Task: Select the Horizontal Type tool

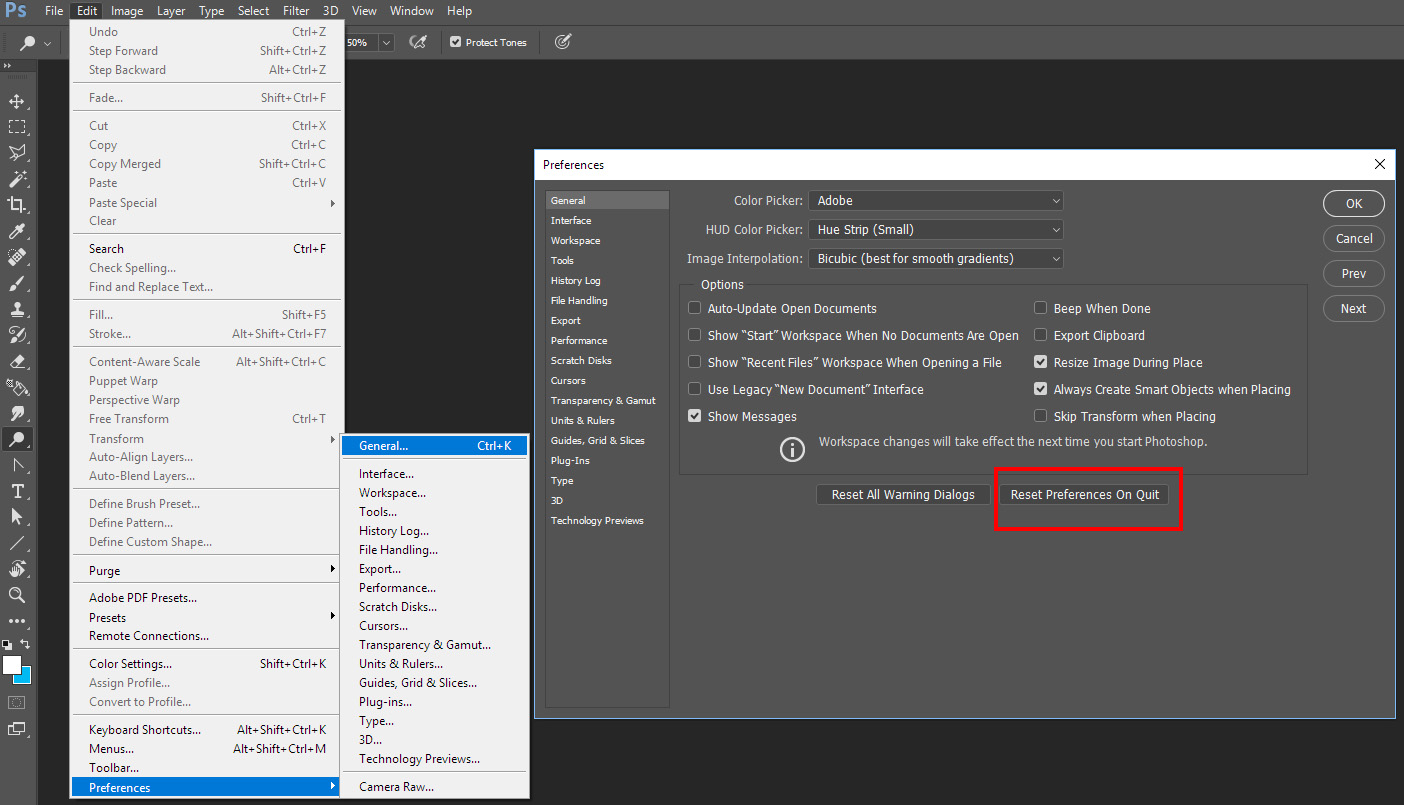Action: [x=18, y=490]
